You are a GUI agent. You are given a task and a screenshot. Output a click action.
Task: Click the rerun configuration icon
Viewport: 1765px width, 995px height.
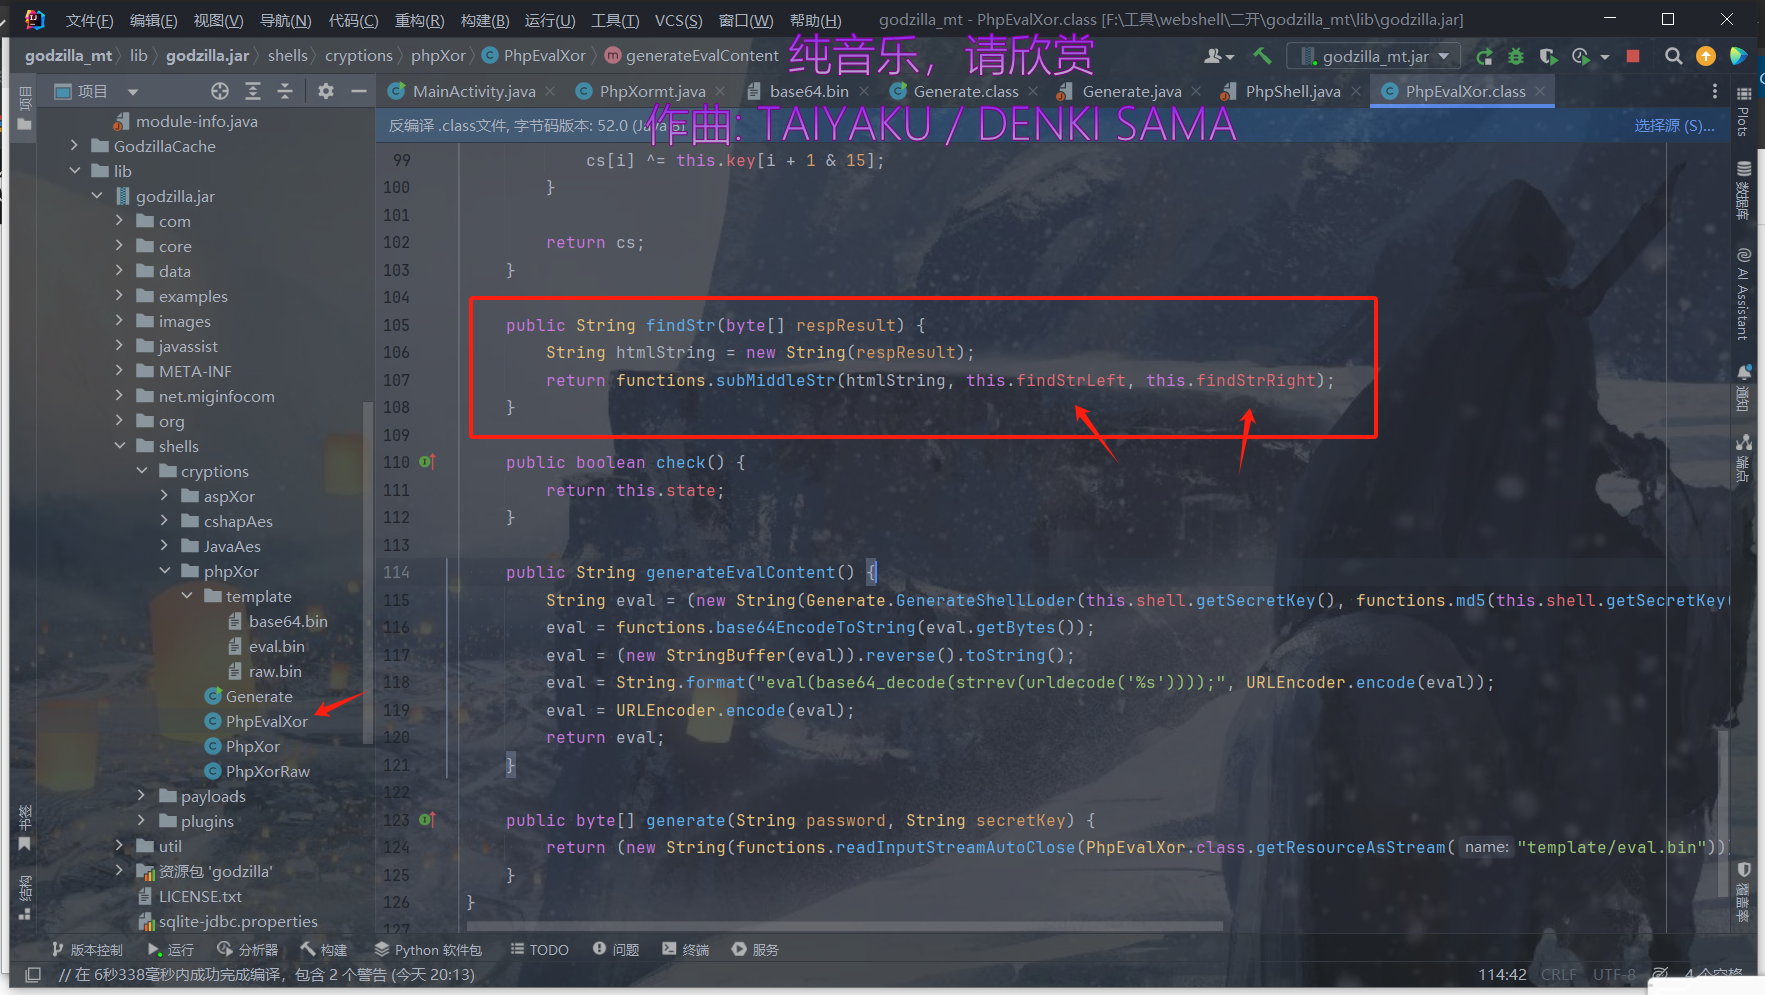pyautogui.click(x=1484, y=56)
